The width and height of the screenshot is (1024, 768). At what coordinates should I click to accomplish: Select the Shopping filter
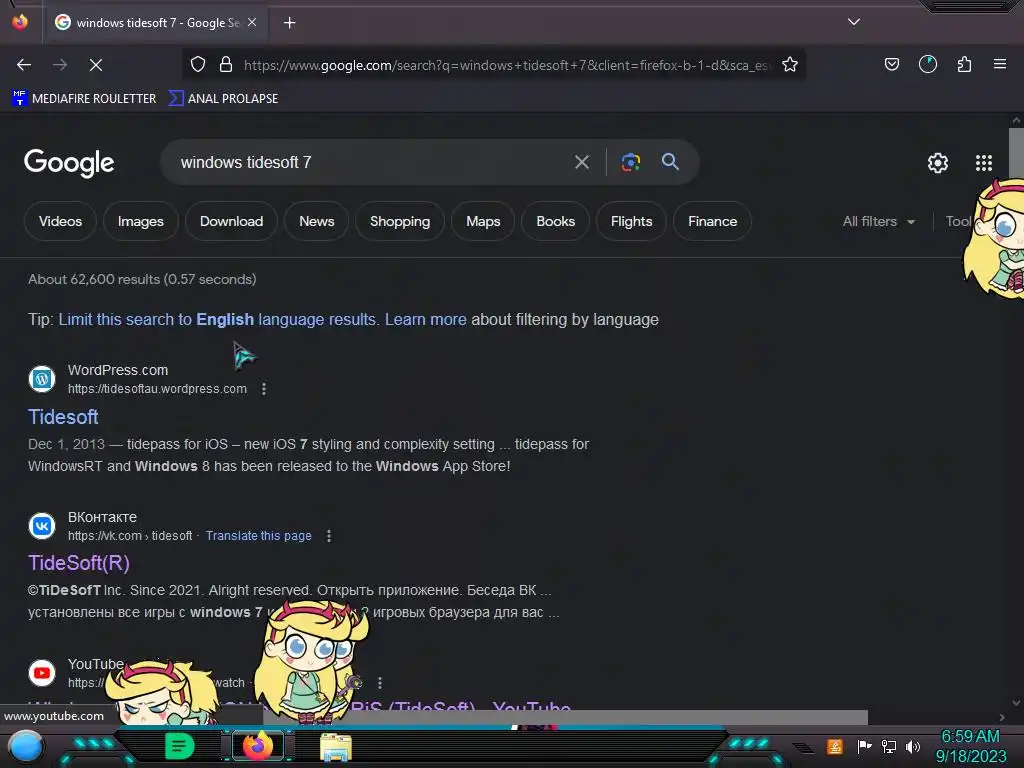click(x=400, y=221)
